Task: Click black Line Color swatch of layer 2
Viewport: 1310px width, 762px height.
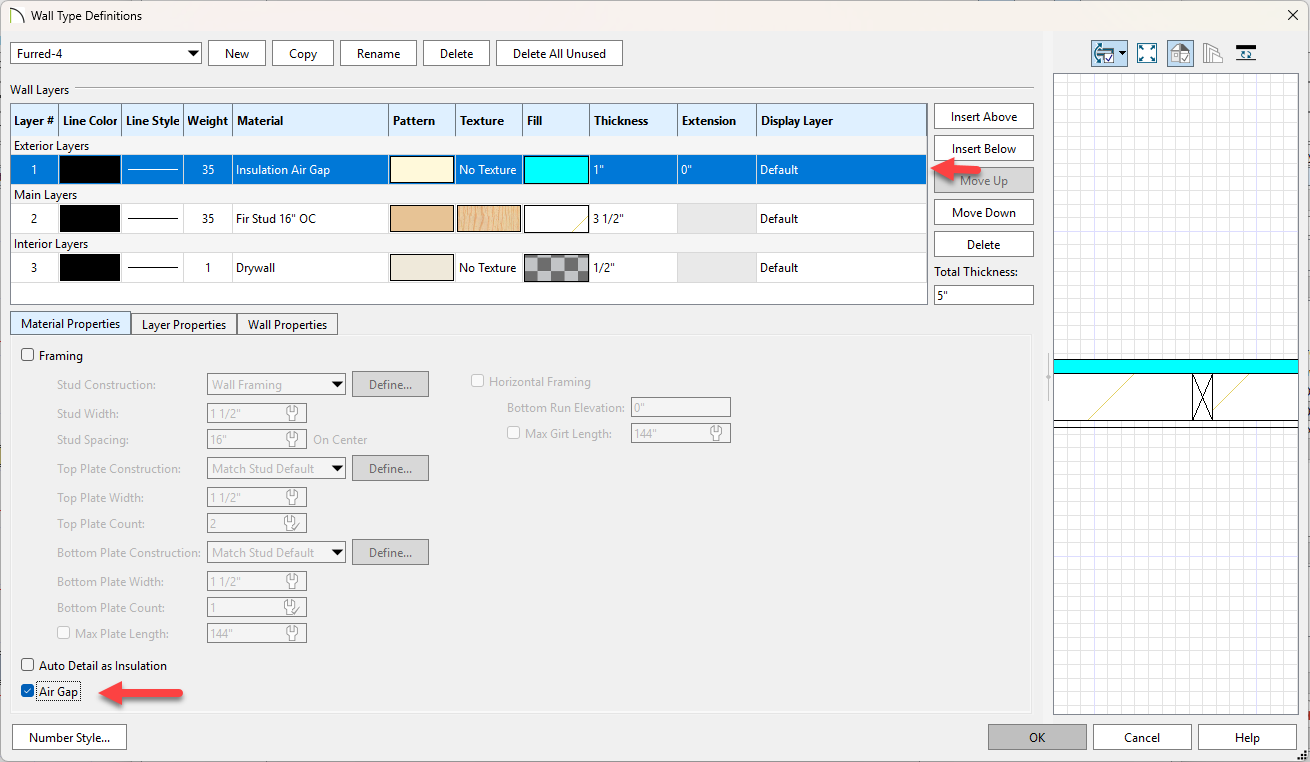Action: 90,218
